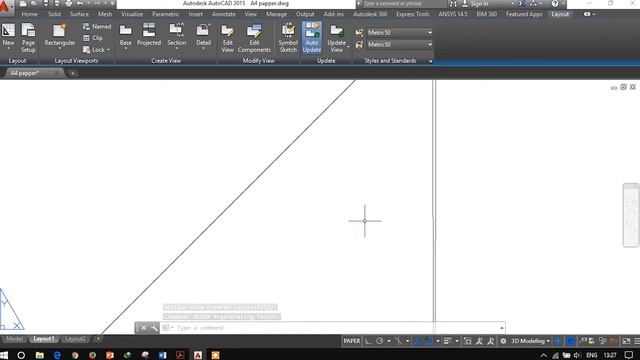
Task: Select the Model tab
Action: coord(14,339)
